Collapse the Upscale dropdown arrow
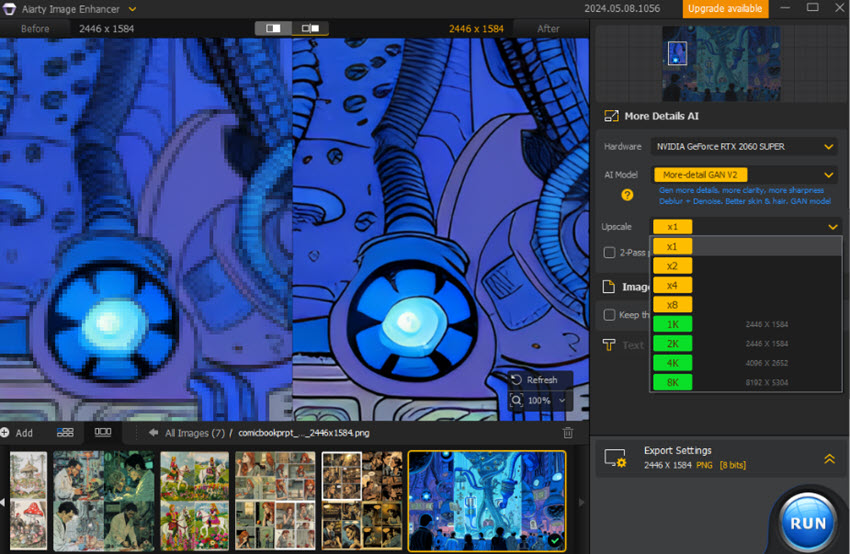Image resolution: width=850 pixels, height=554 pixels. [x=833, y=227]
